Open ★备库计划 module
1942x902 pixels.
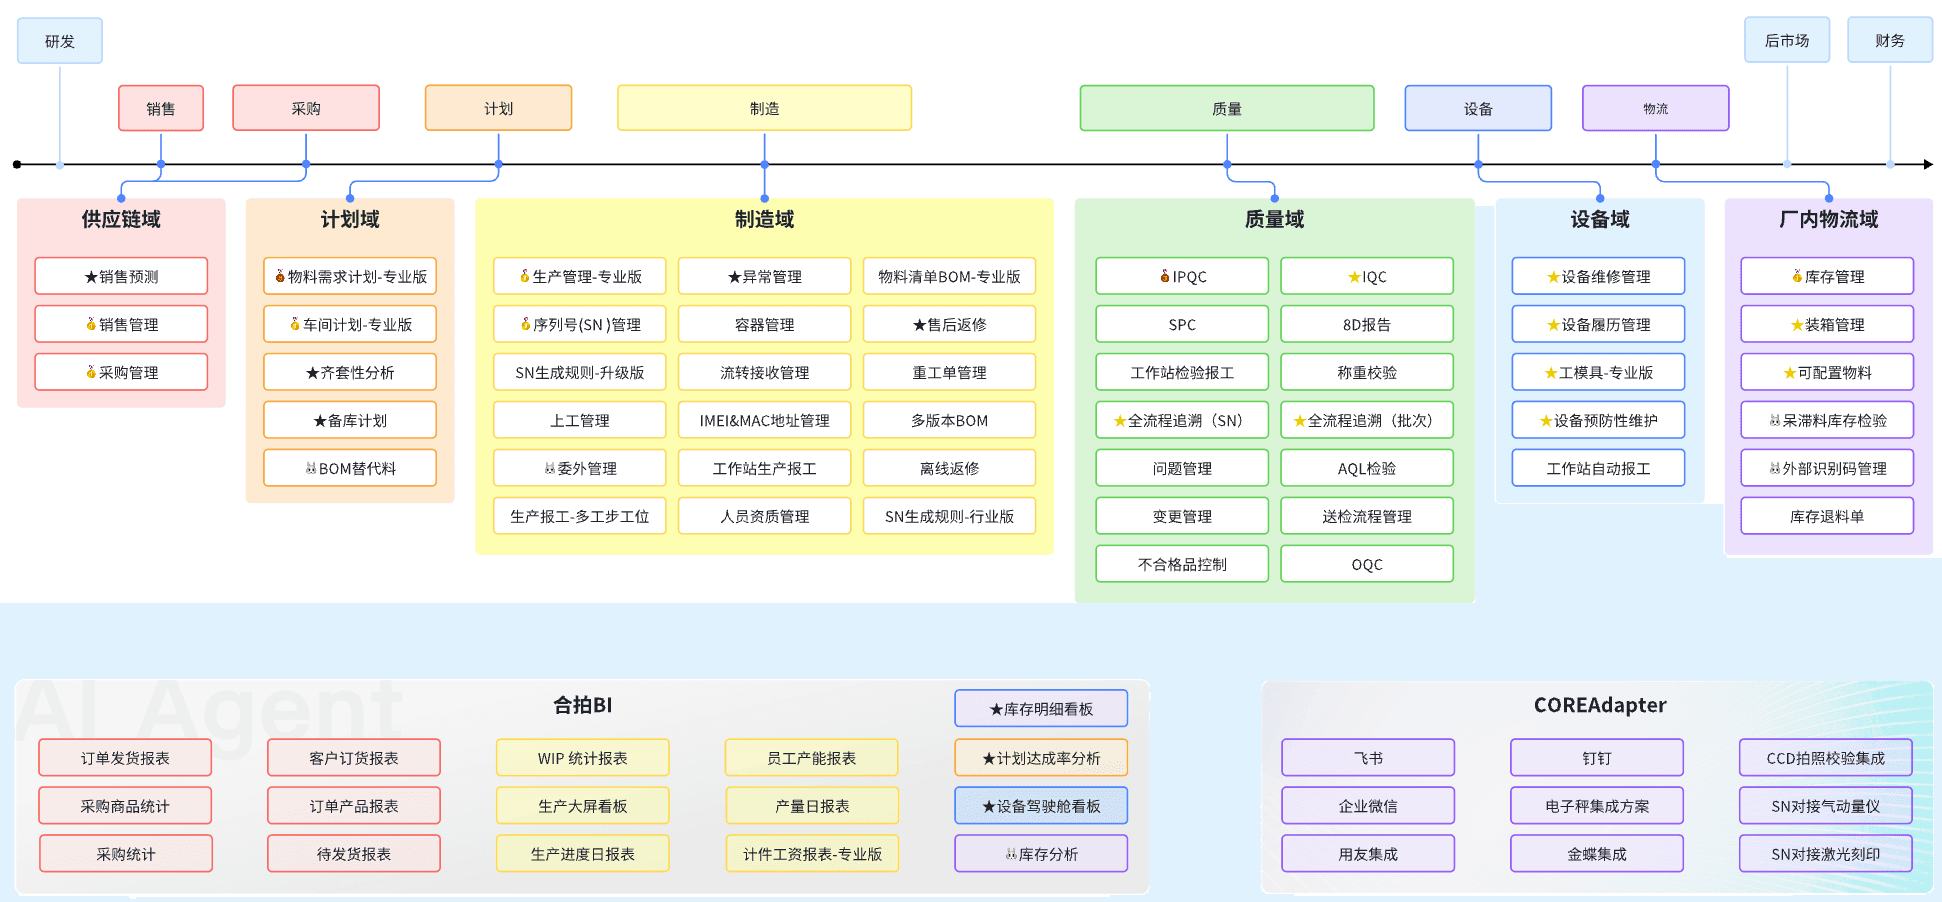point(350,420)
